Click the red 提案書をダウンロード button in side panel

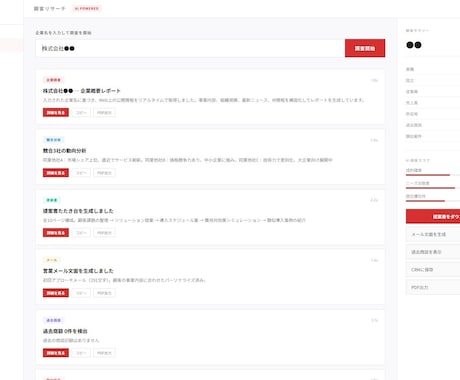[x=433, y=216]
